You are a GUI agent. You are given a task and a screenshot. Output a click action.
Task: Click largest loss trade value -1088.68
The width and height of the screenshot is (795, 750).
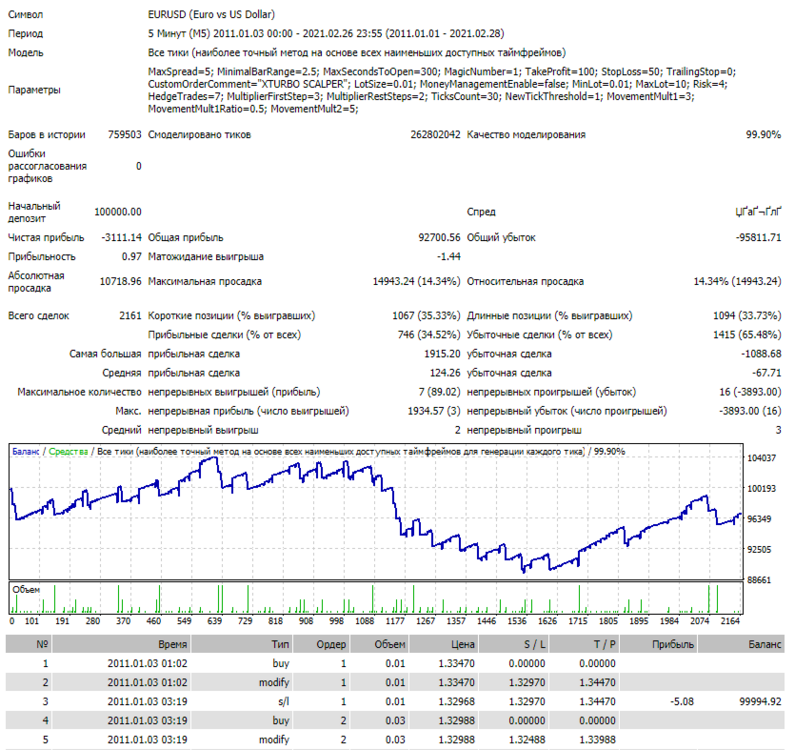(761, 354)
